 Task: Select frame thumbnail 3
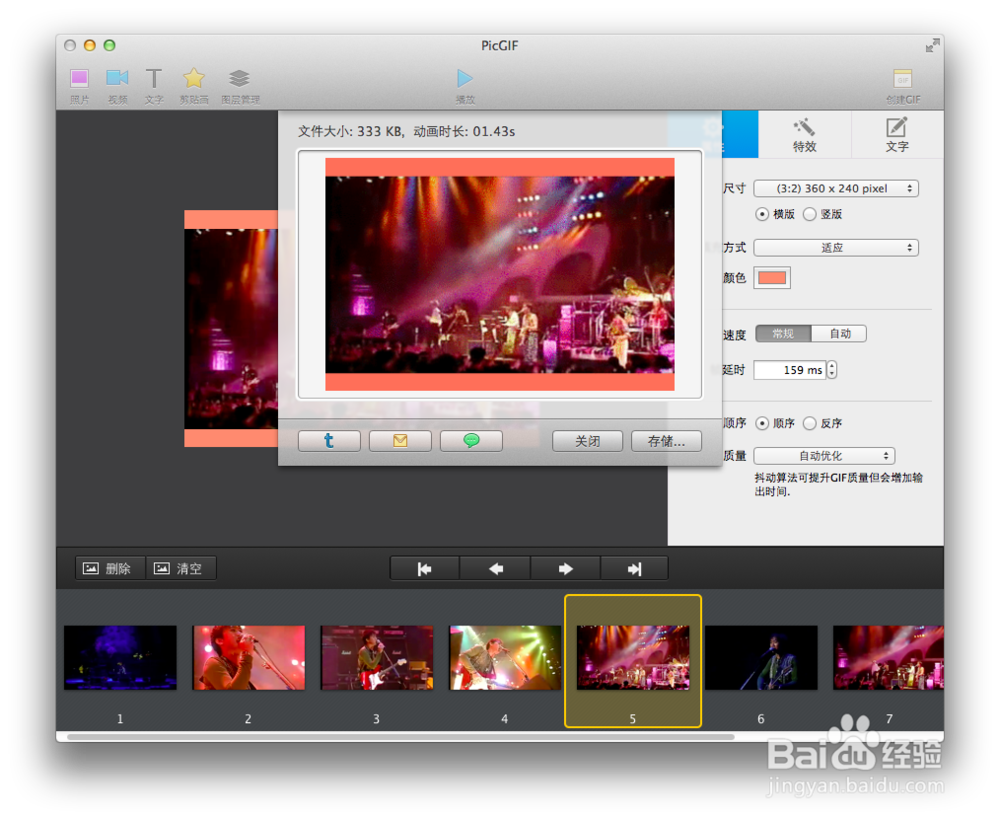point(377,657)
